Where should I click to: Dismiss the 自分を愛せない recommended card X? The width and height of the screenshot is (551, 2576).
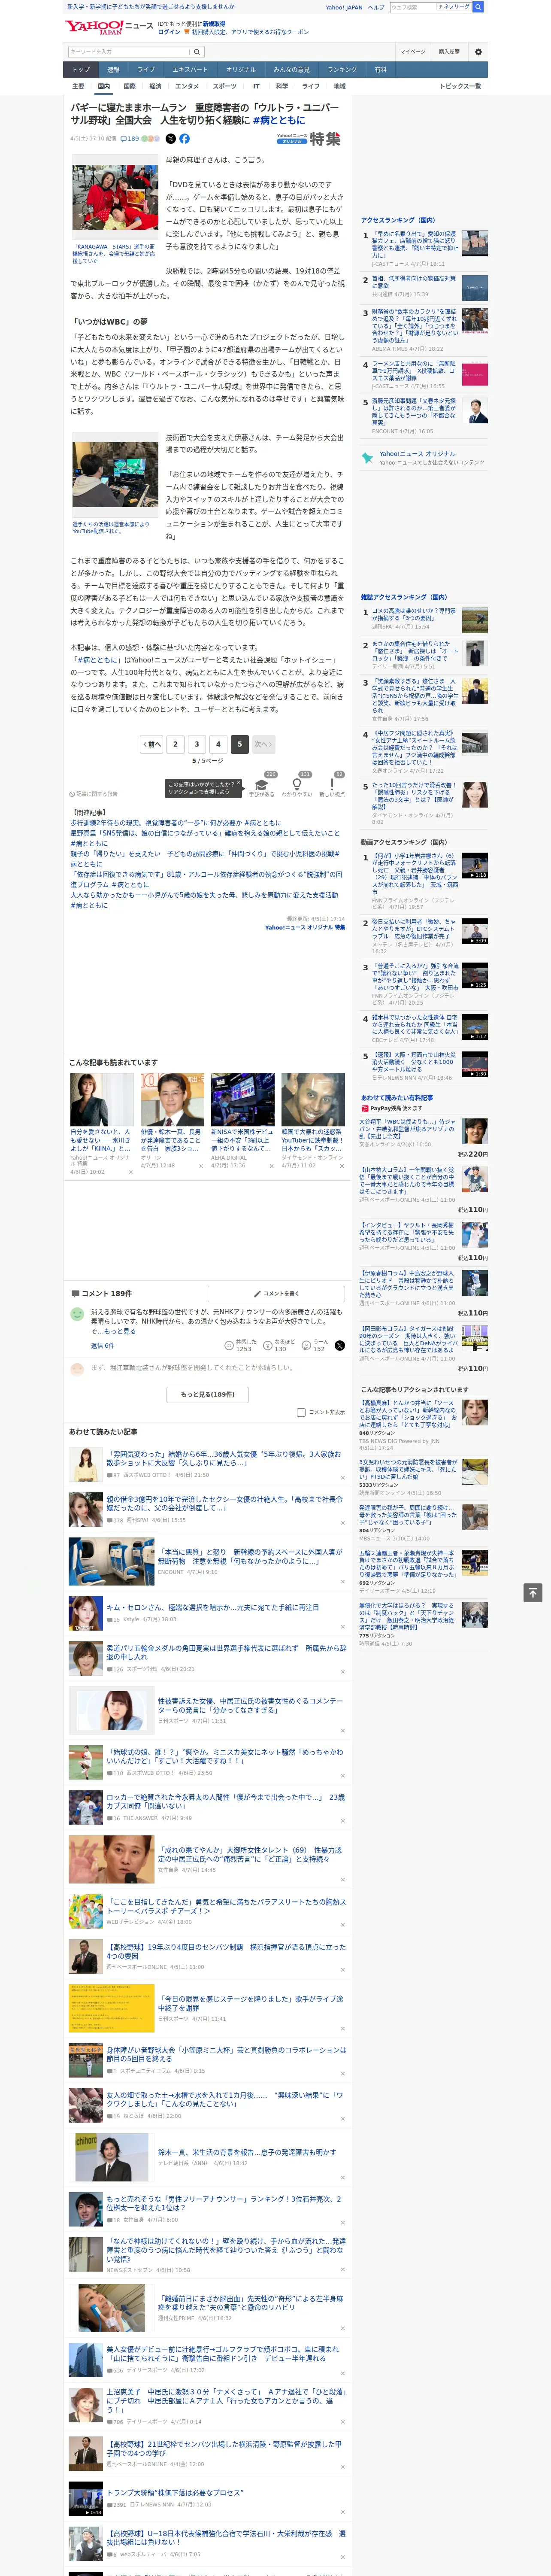pyautogui.click(x=130, y=1172)
